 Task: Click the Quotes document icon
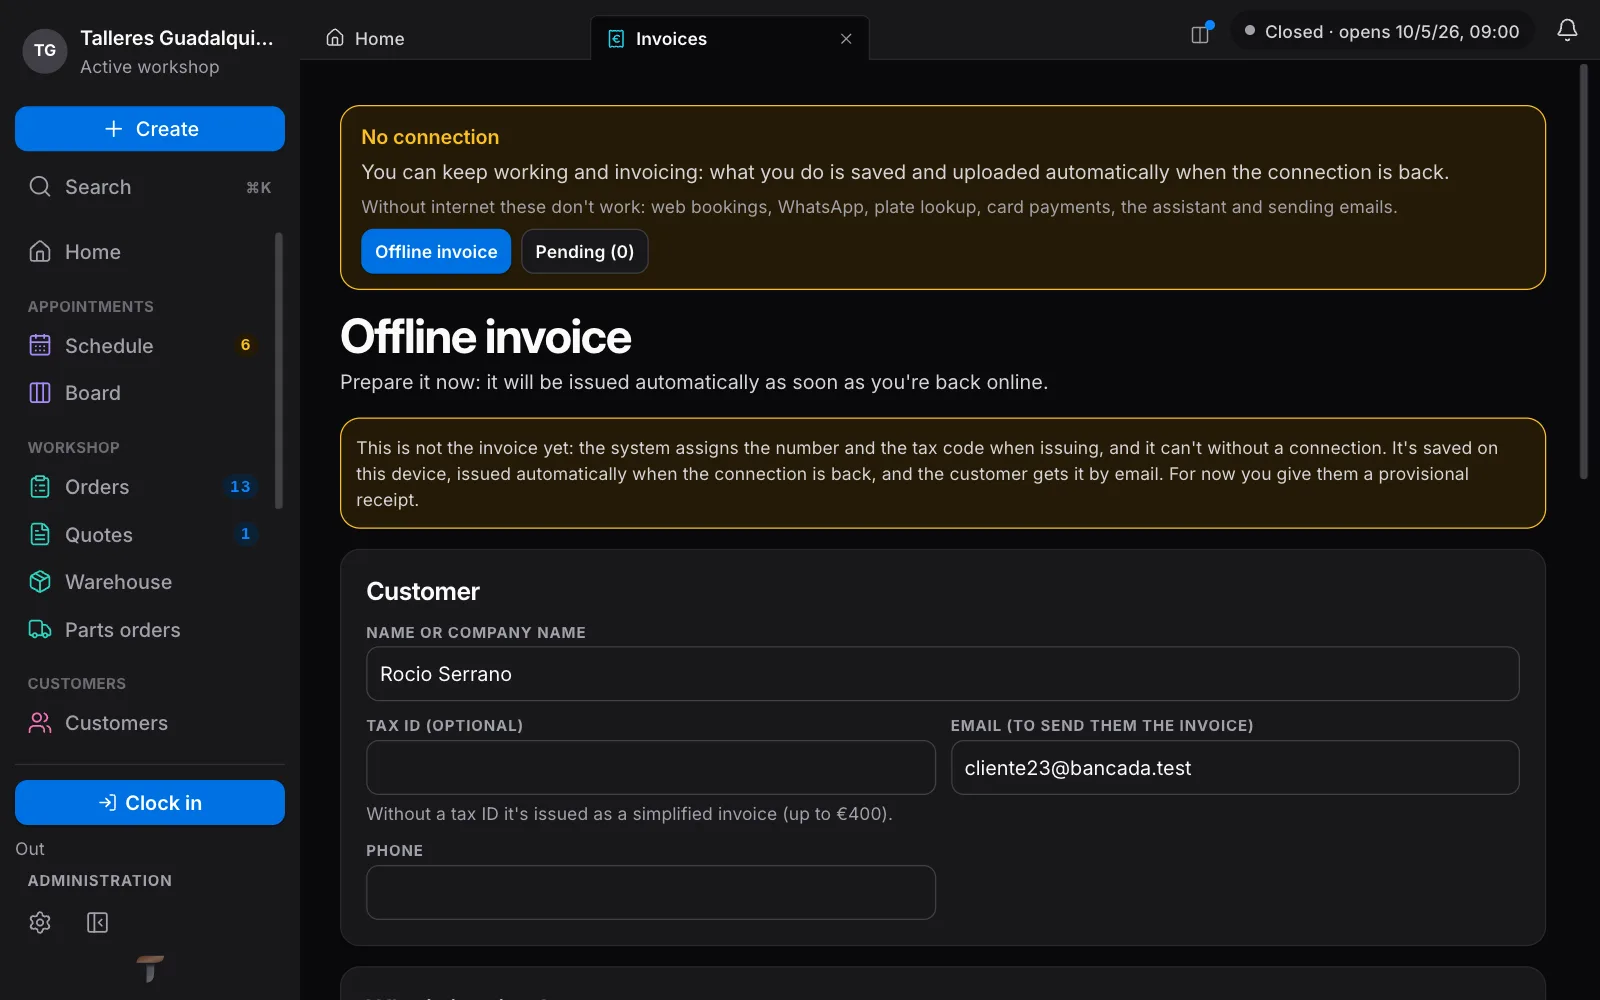(x=40, y=535)
